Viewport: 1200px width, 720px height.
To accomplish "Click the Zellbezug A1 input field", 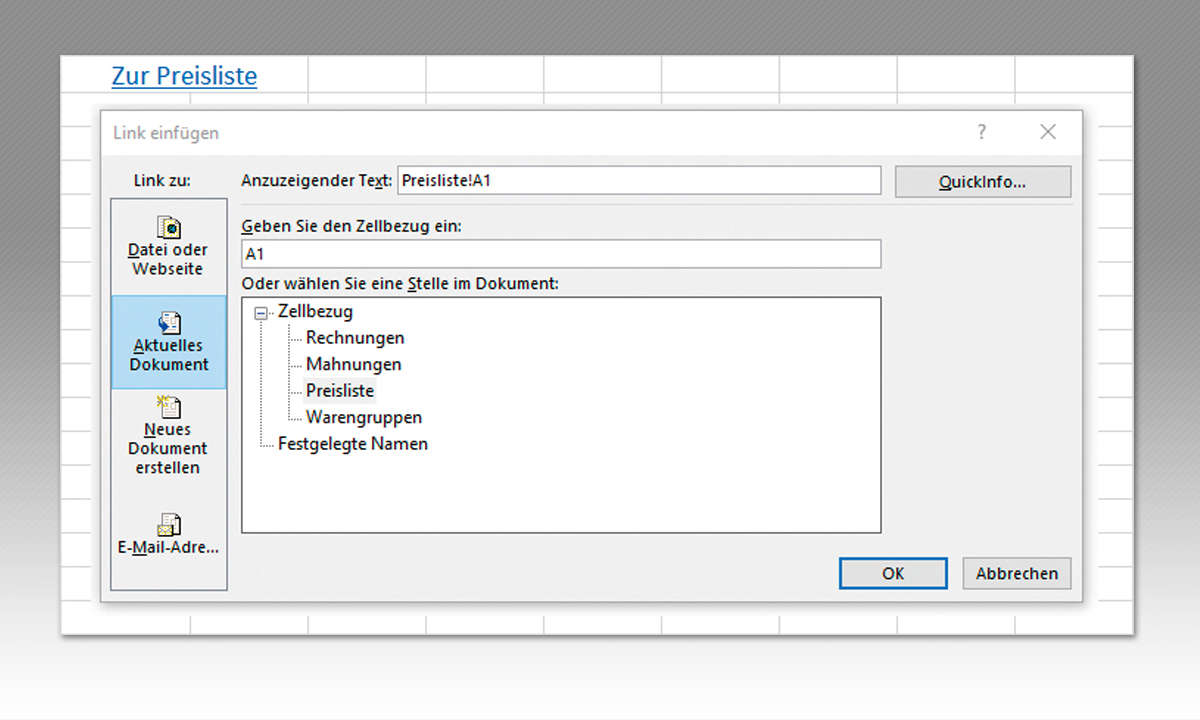I will click(x=561, y=254).
